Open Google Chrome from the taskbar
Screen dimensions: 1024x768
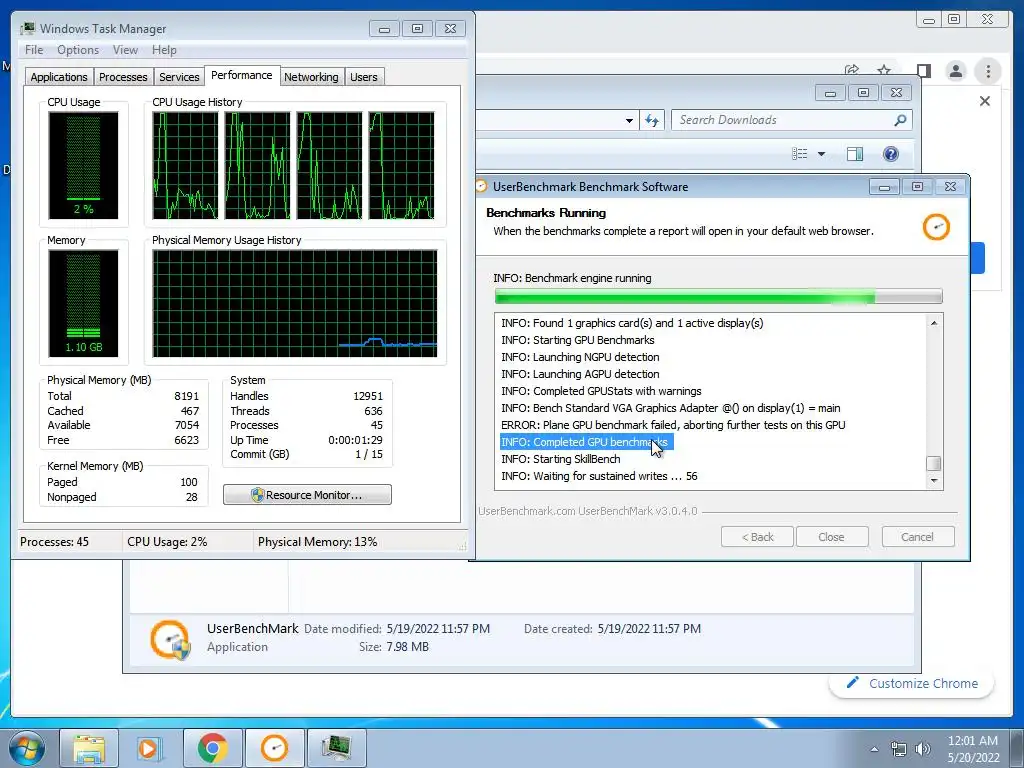point(212,748)
